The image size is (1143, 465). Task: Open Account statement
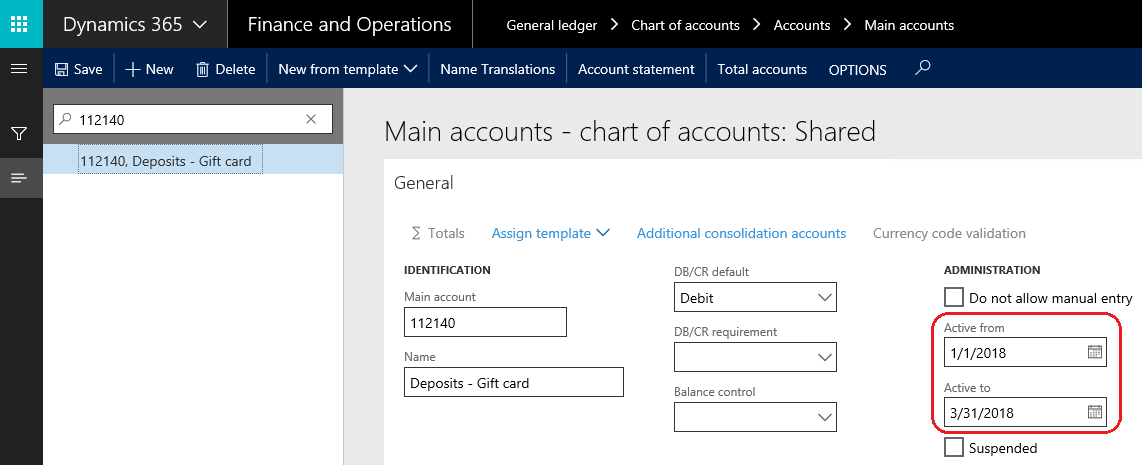pos(636,69)
